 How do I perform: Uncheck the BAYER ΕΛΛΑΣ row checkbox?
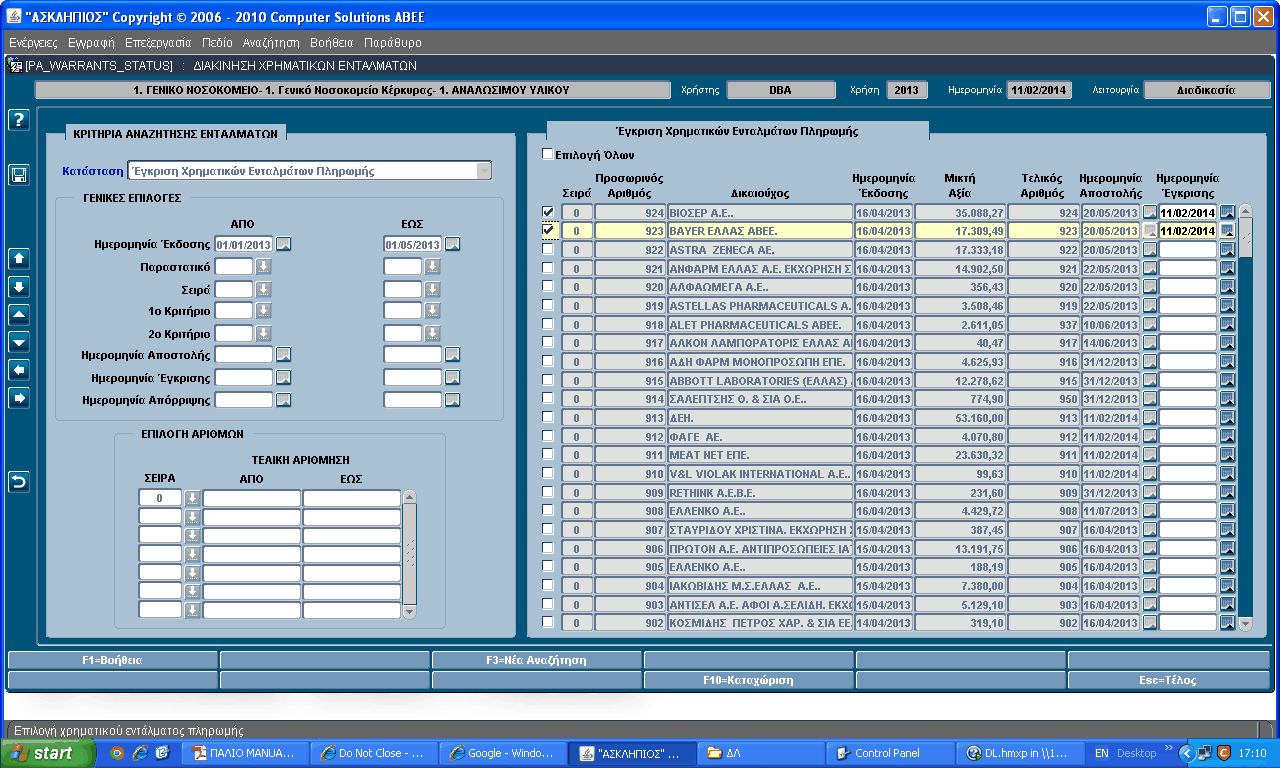[547, 230]
